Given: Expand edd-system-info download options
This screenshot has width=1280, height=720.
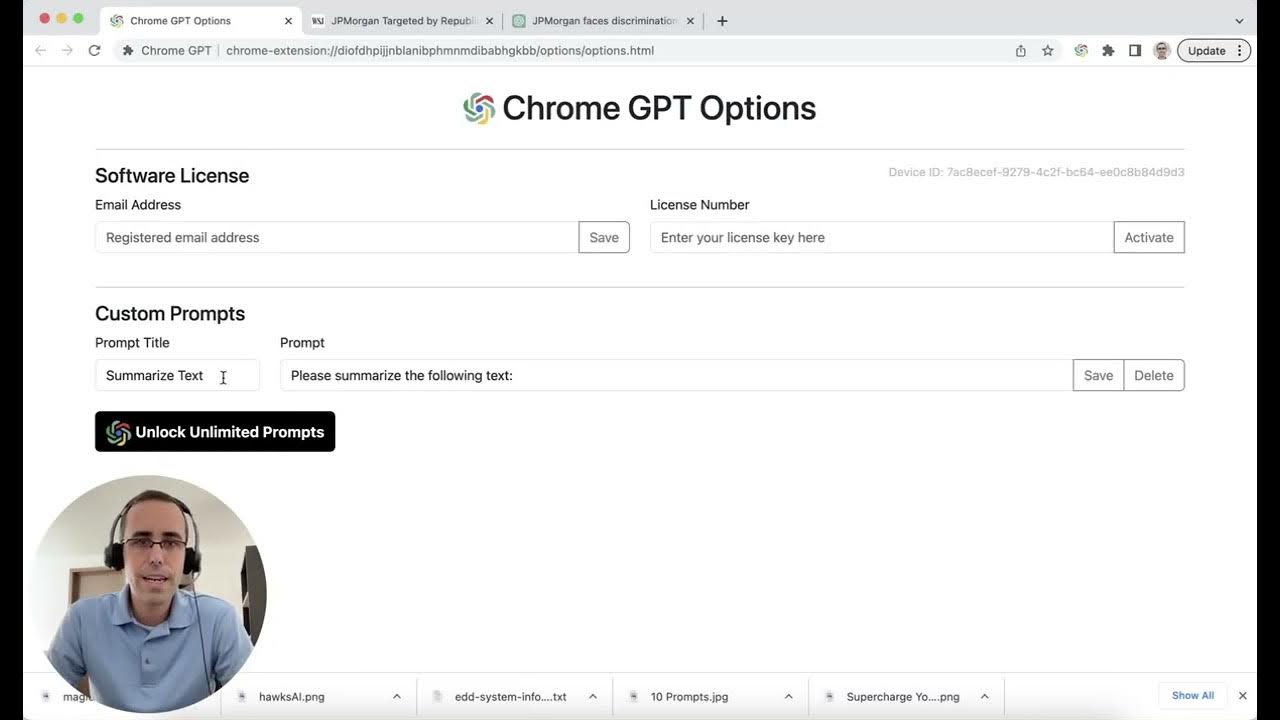Looking at the screenshot, I should (x=593, y=696).
